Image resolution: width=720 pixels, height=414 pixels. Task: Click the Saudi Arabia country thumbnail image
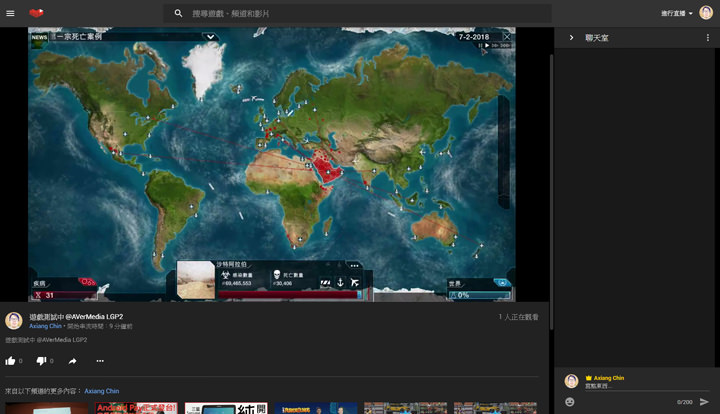tap(196, 280)
